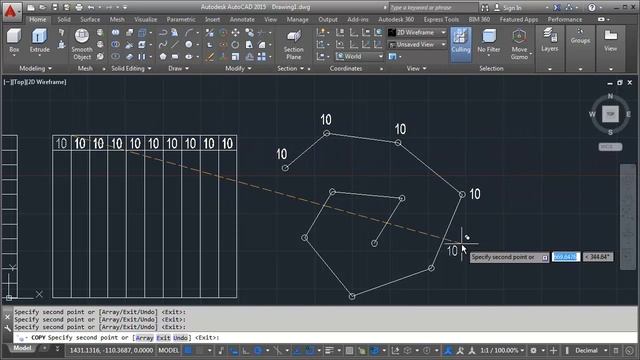Image resolution: width=640 pixels, height=360 pixels.
Task: Click the Plot printer quick access icon
Action: tap(79, 7)
